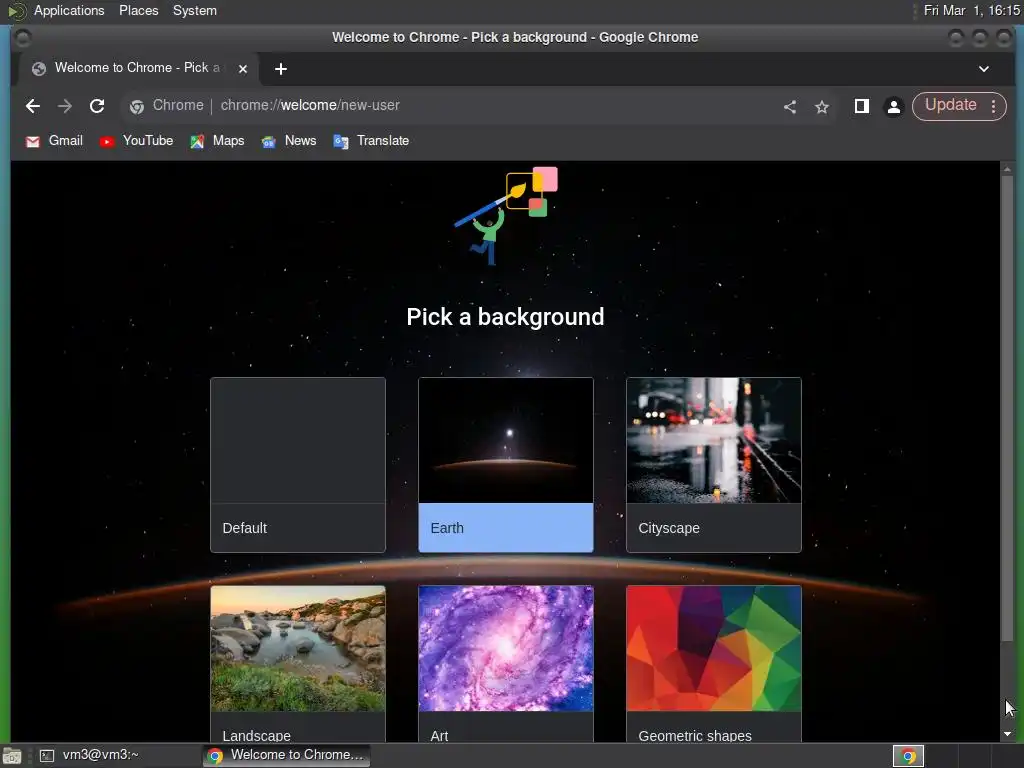Click the Applications menu logo icon
Image resolution: width=1024 pixels, height=768 pixels.
coord(17,10)
